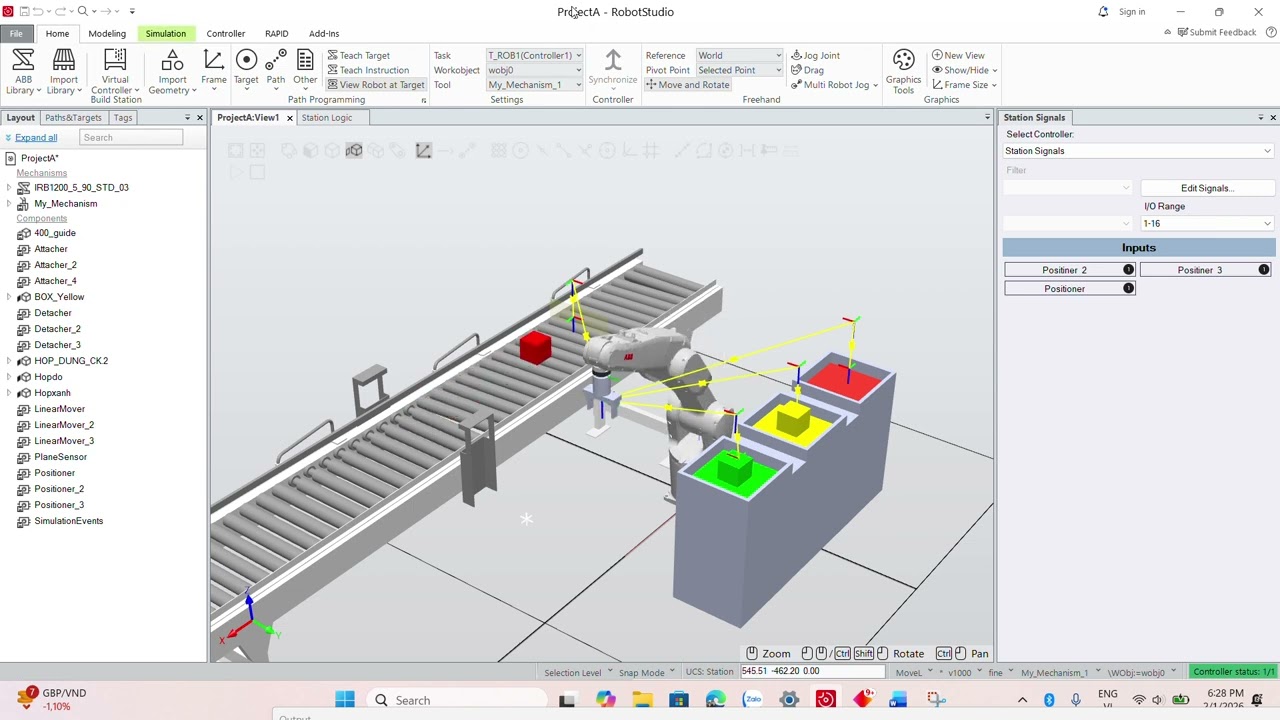The image size is (1280, 720).
Task: Switch to the RAPID ribbon tab
Action: [x=277, y=34]
